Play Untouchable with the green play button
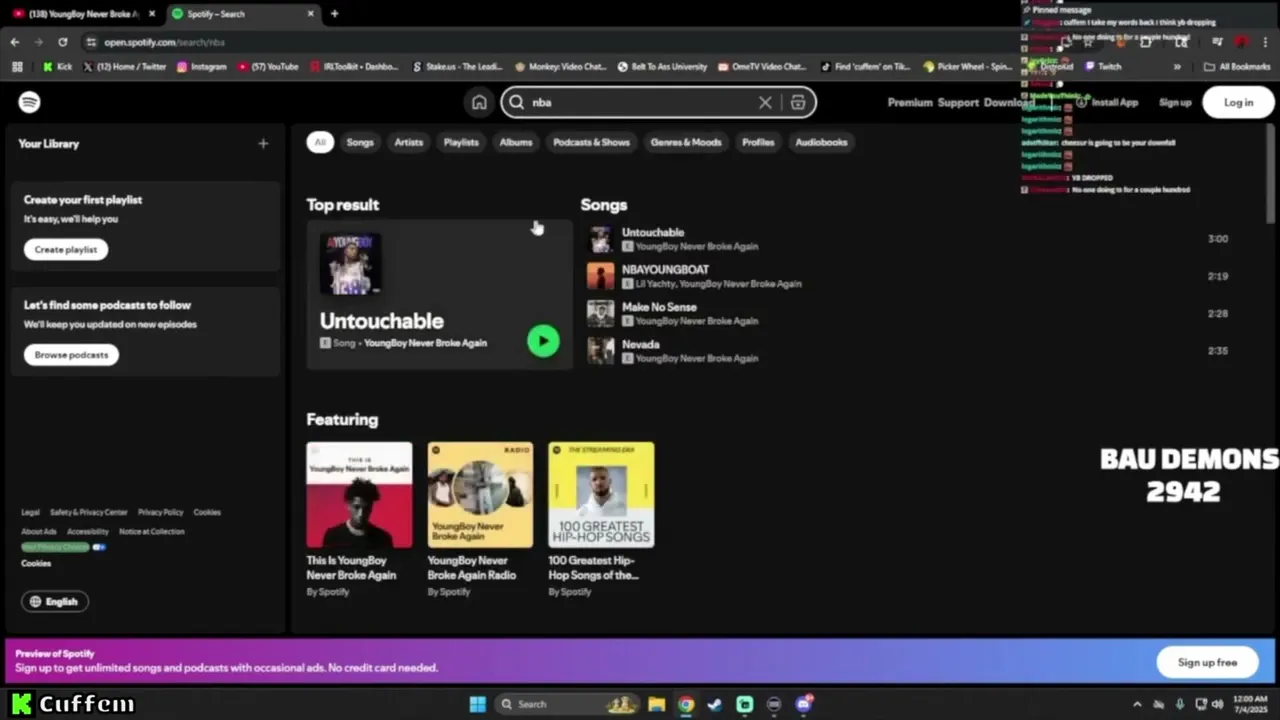This screenshot has width=1280, height=720. (x=543, y=341)
